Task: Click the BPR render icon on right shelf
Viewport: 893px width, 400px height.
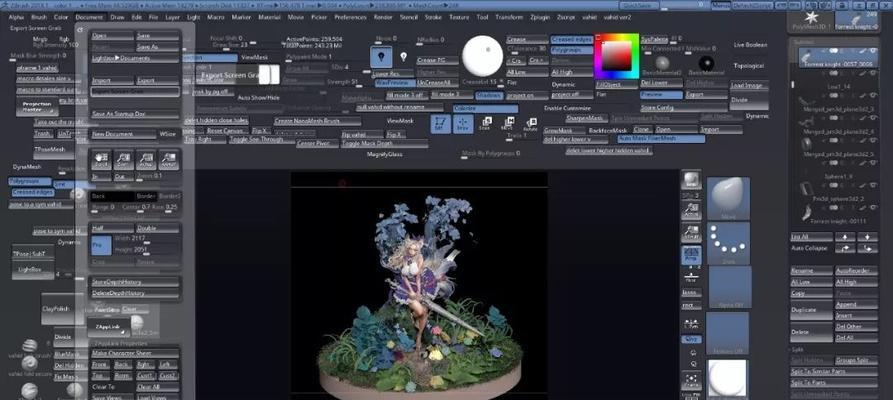Action: pos(691,179)
